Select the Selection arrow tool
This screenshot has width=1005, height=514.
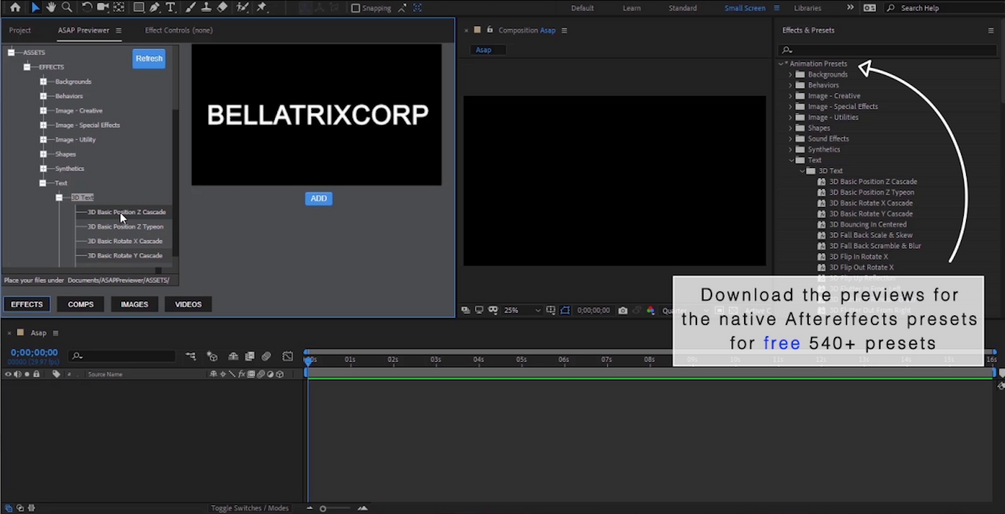tap(35, 8)
